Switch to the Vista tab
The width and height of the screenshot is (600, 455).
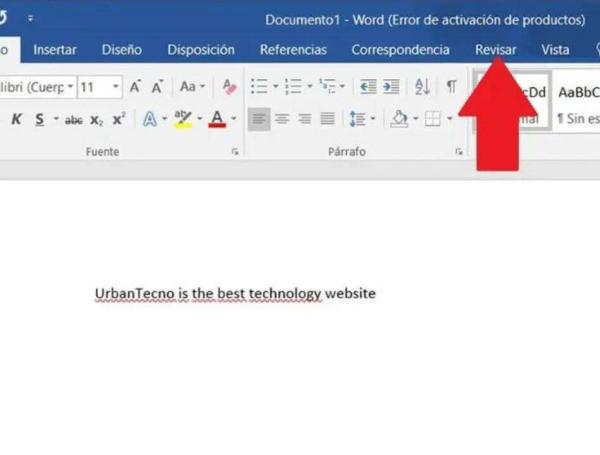555,50
